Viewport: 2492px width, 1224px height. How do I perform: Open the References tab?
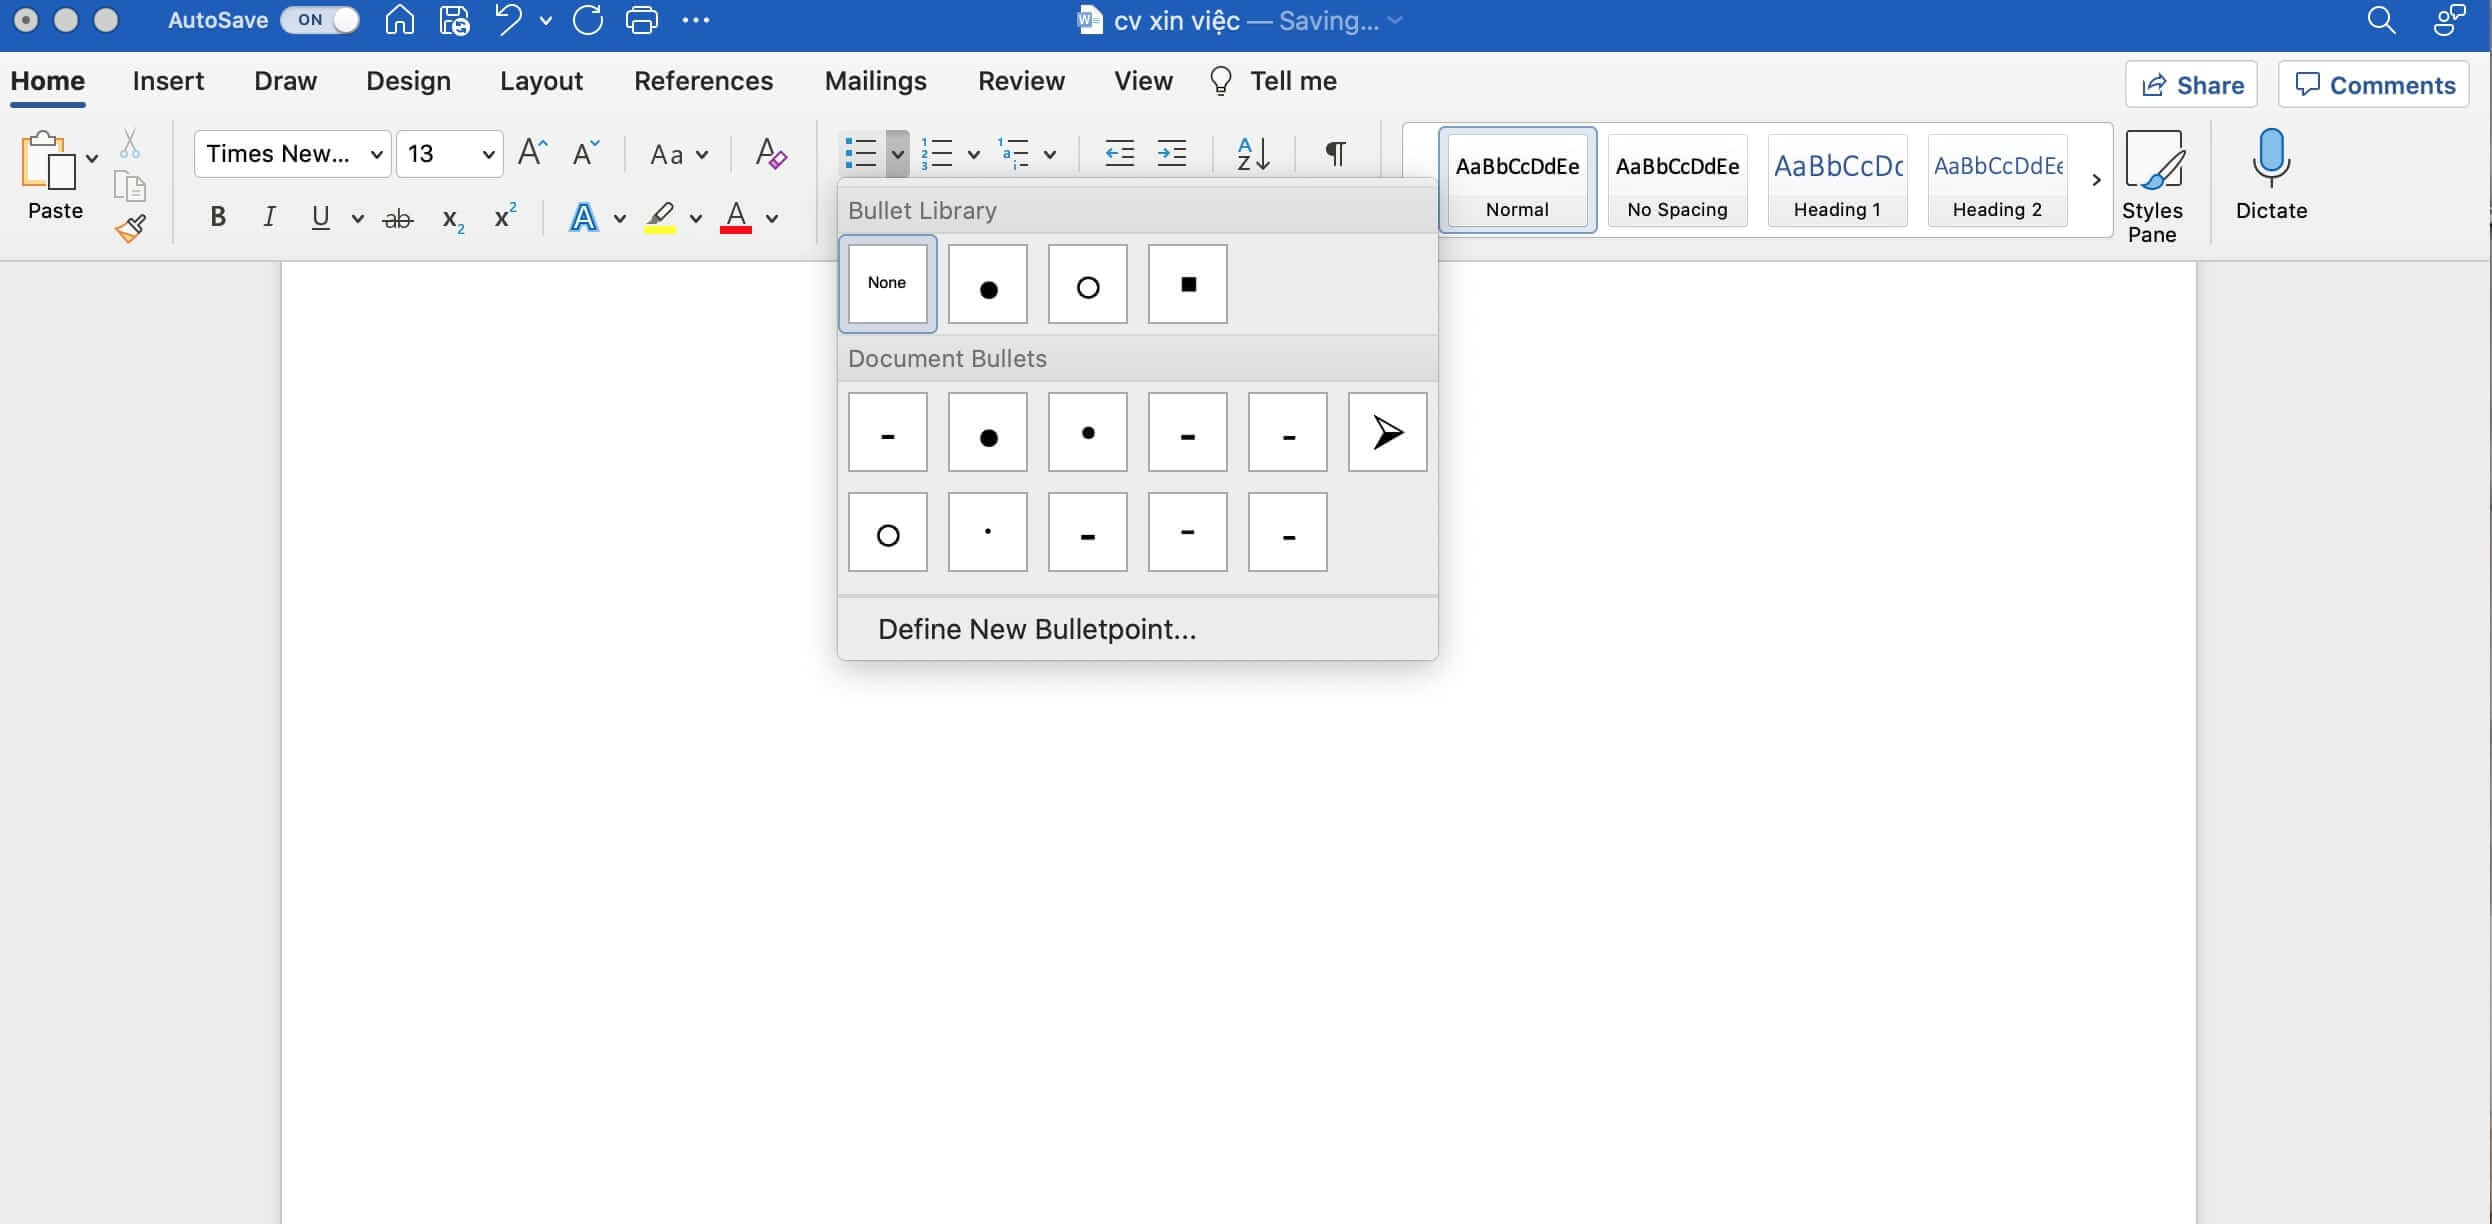coord(703,81)
